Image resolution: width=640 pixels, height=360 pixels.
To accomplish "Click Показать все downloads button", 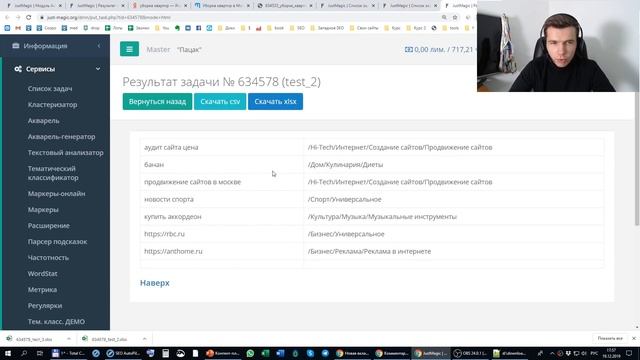I will tap(610, 338).
